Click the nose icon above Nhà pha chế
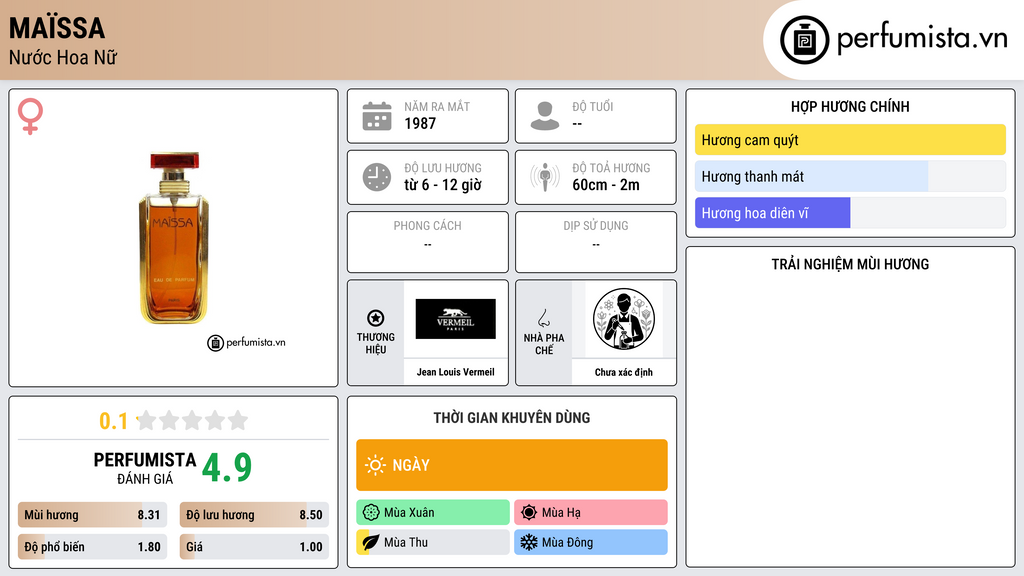 543,318
